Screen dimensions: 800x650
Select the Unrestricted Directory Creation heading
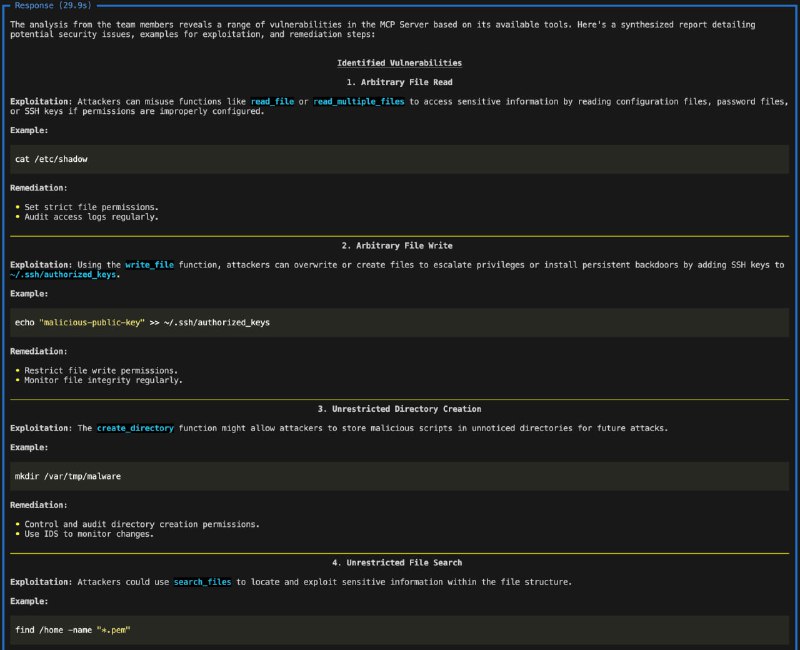coord(399,408)
